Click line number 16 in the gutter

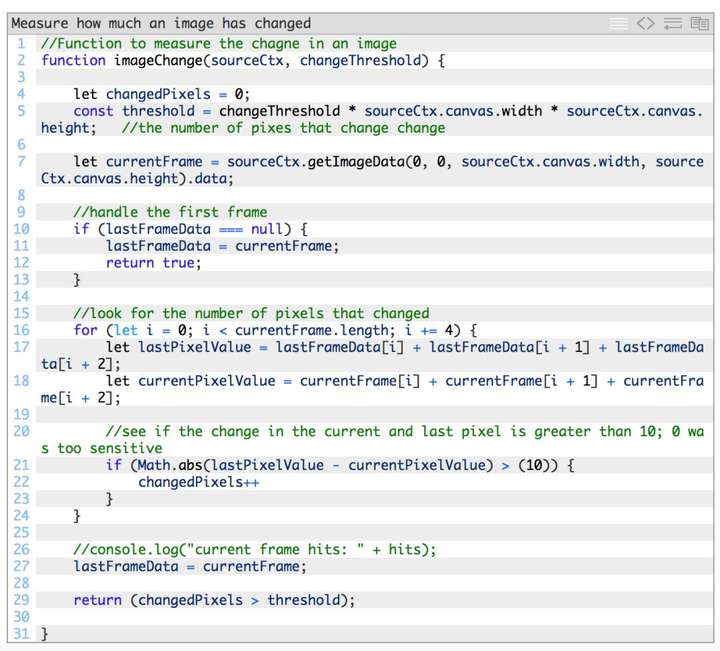coord(21,330)
